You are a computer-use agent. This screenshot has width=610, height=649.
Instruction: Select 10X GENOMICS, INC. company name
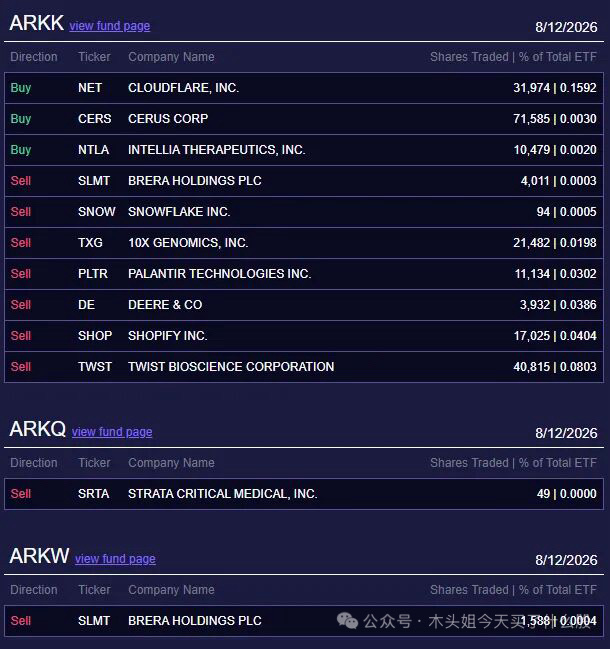point(188,243)
